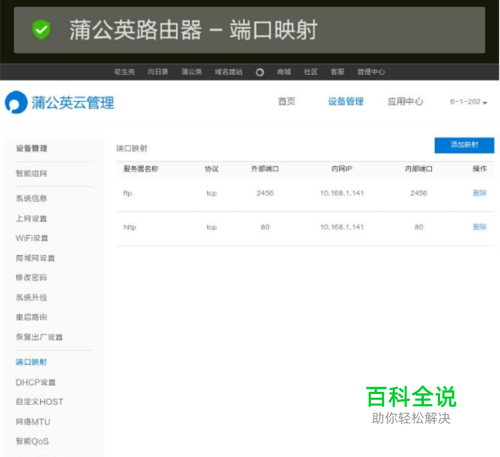
Task: Open 上网设置 in the sidebar
Action: 31,219
